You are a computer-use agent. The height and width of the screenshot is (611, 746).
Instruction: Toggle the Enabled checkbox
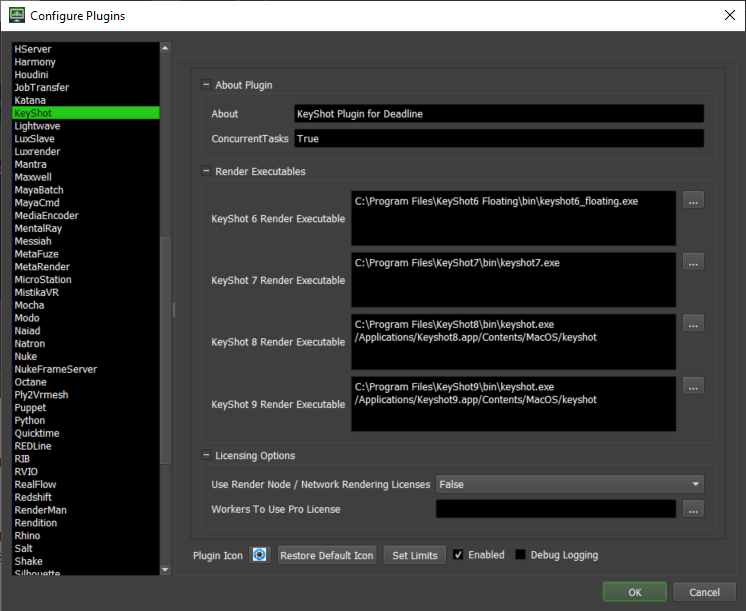pos(458,555)
